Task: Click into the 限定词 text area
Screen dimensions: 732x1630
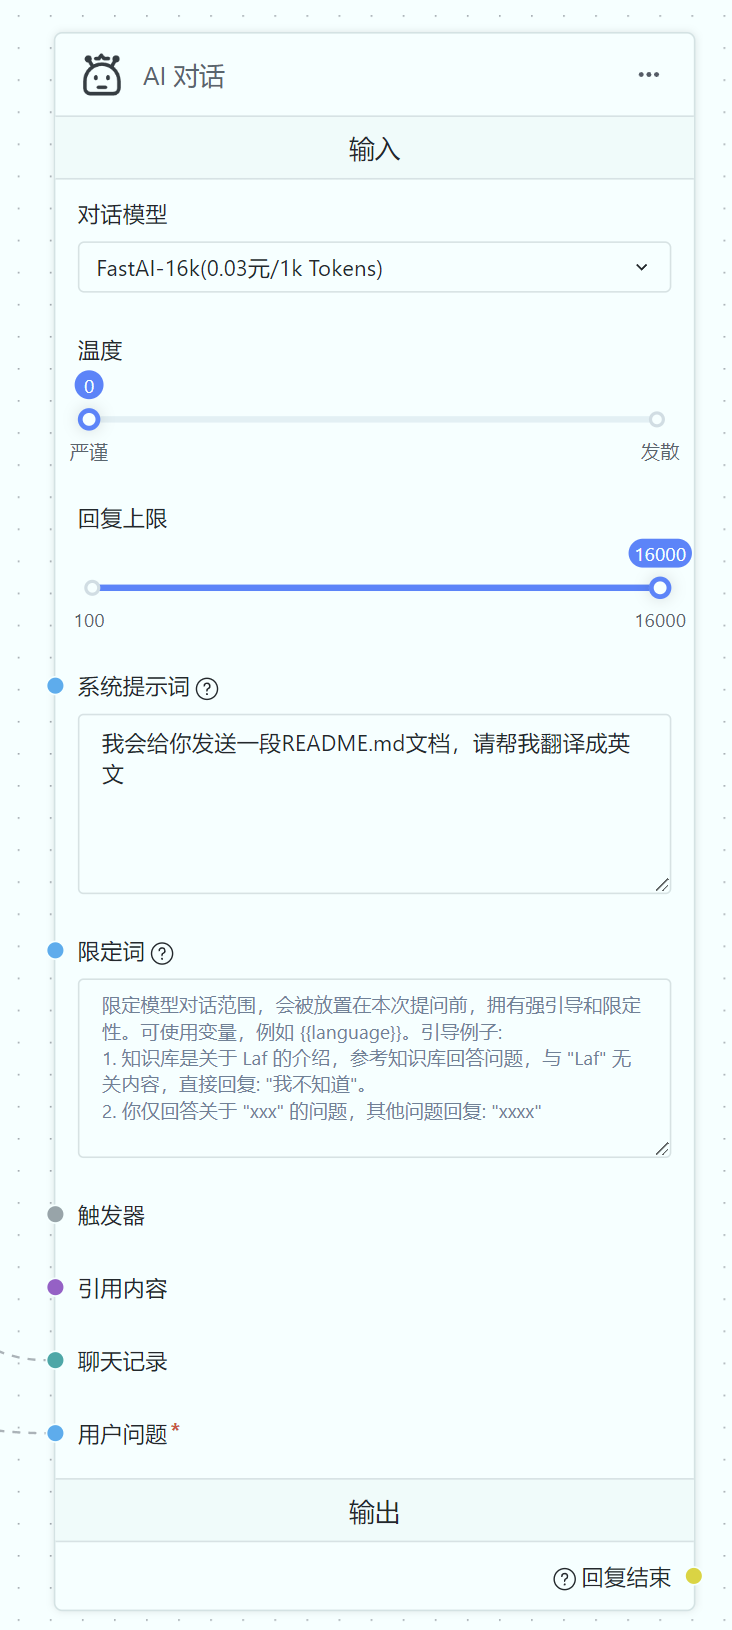Action: pos(374,1068)
